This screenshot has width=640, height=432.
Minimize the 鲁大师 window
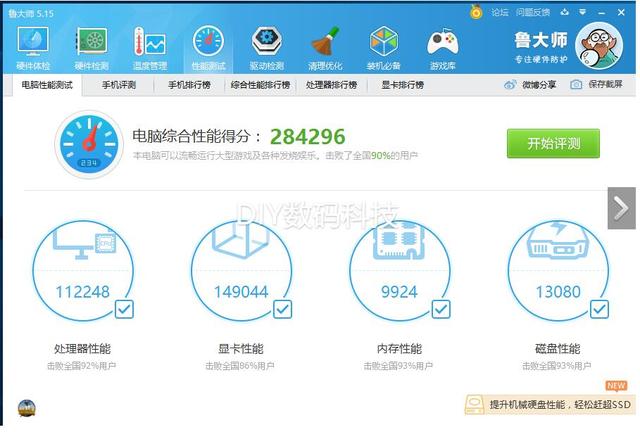(x=602, y=13)
